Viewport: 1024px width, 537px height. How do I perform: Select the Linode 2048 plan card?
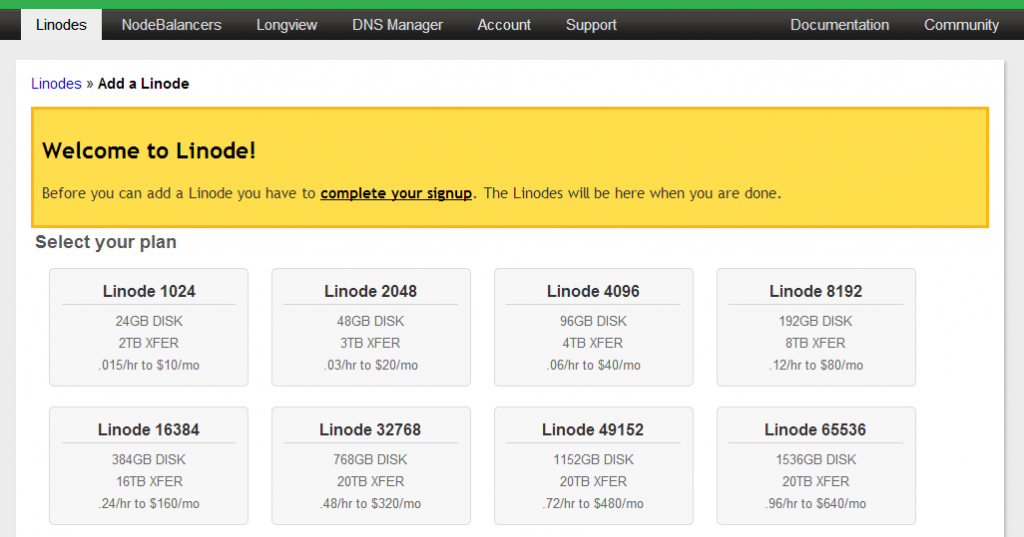371,327
